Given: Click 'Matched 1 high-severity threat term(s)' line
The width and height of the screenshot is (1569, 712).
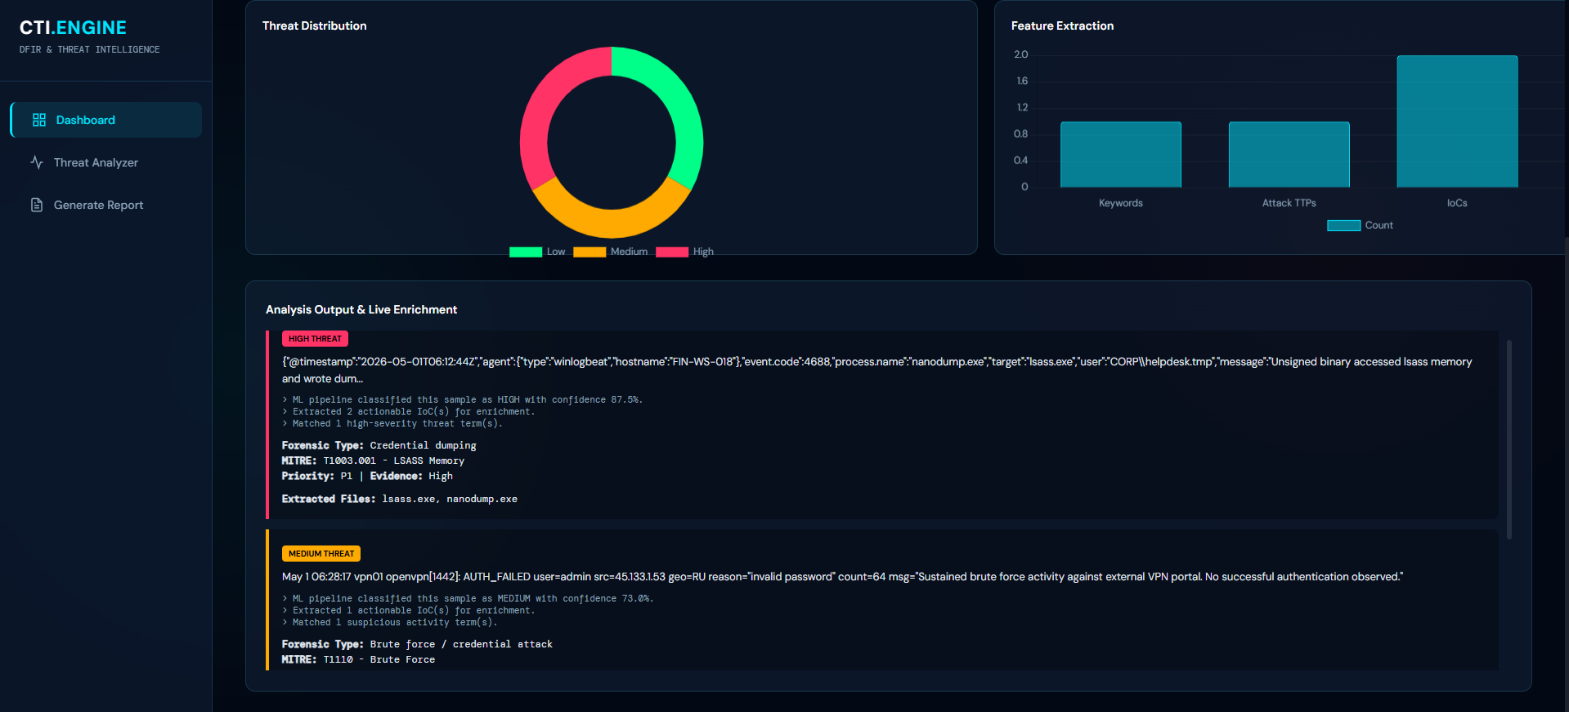Looking at the screenshot, I should pos(393,424).
